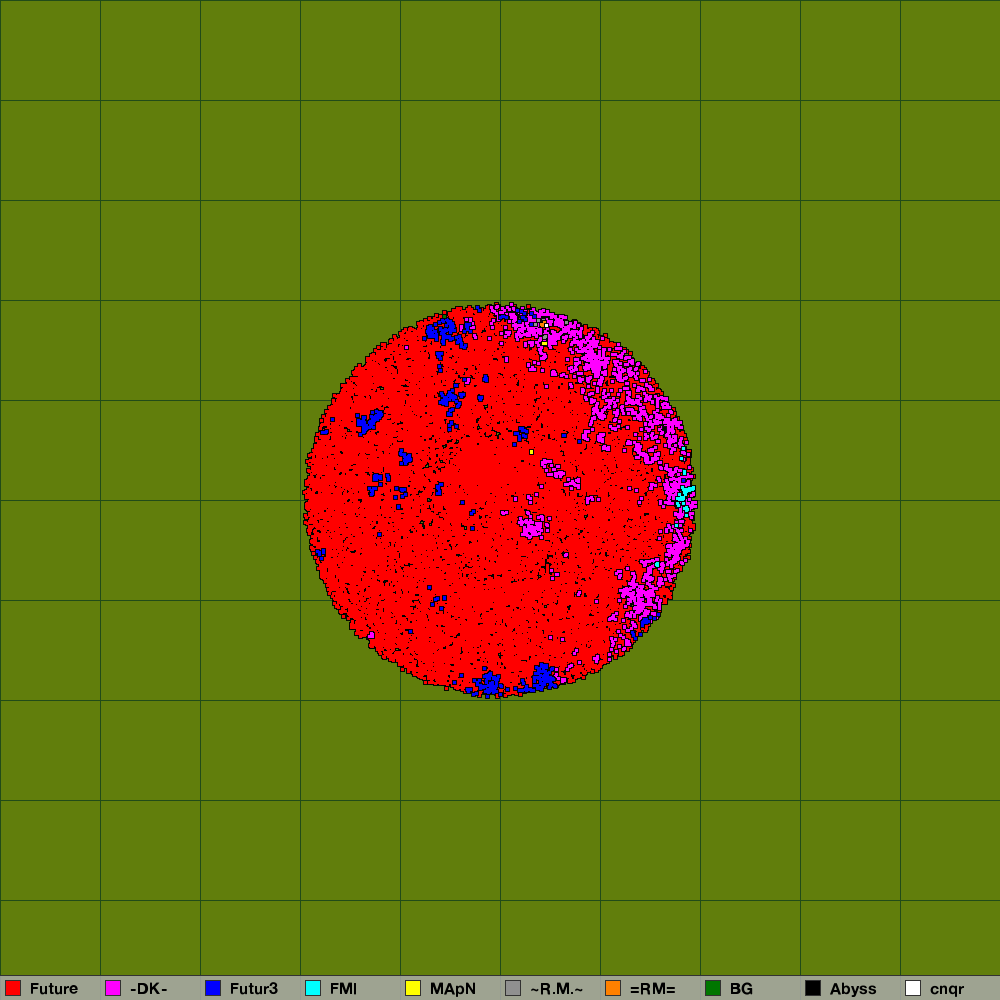Click the orange =RM= legend swatch
Viewport: 1000px width, 1000px height.
coord(613,988)
